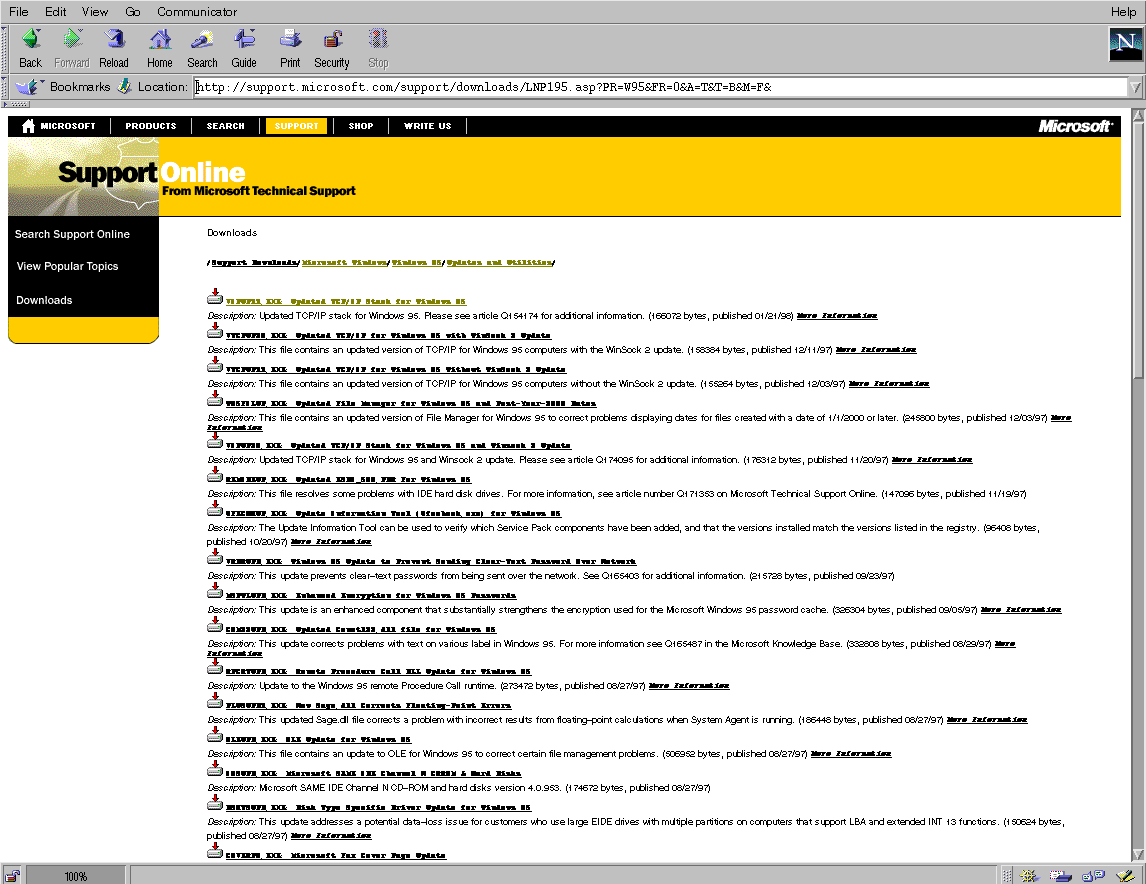Screen dimensions: 1146x884
Task: Click the status bar security padlock
Action: (13, 875)
